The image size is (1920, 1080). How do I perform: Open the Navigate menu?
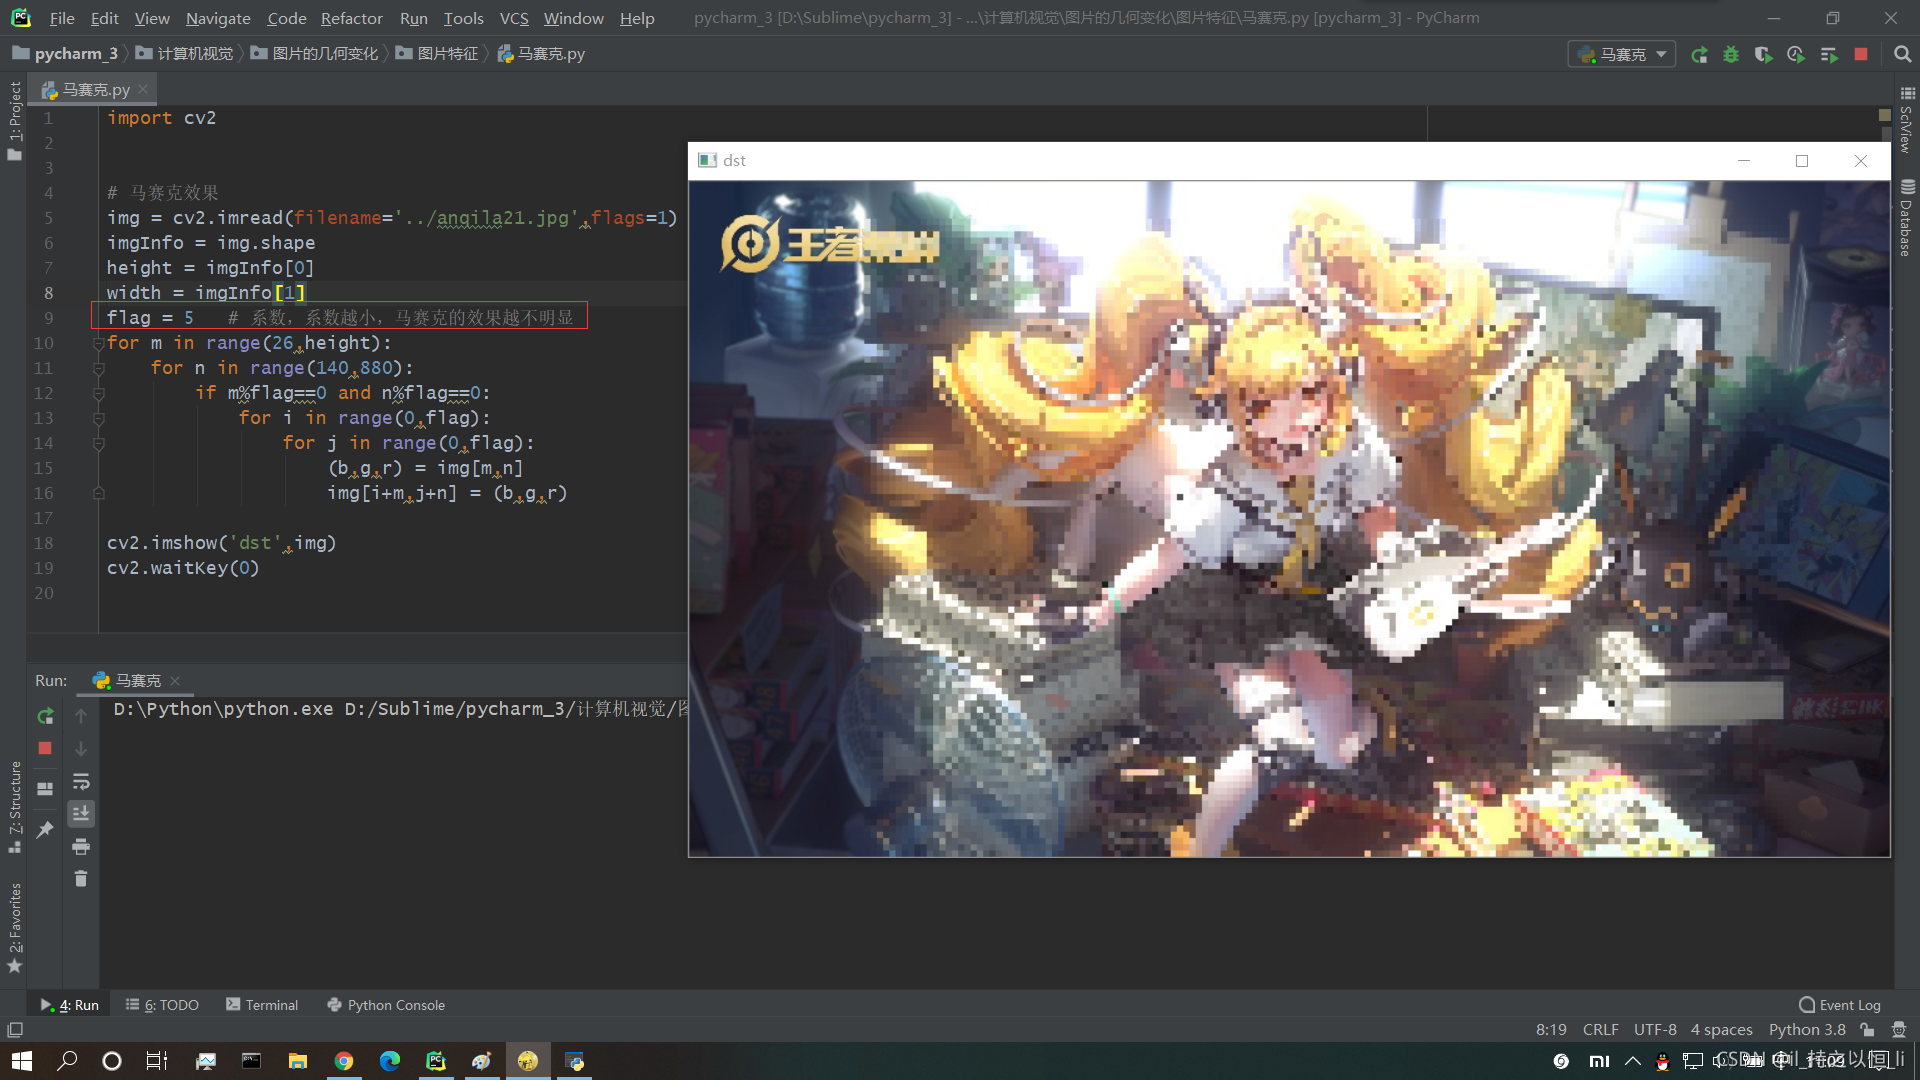218,18
